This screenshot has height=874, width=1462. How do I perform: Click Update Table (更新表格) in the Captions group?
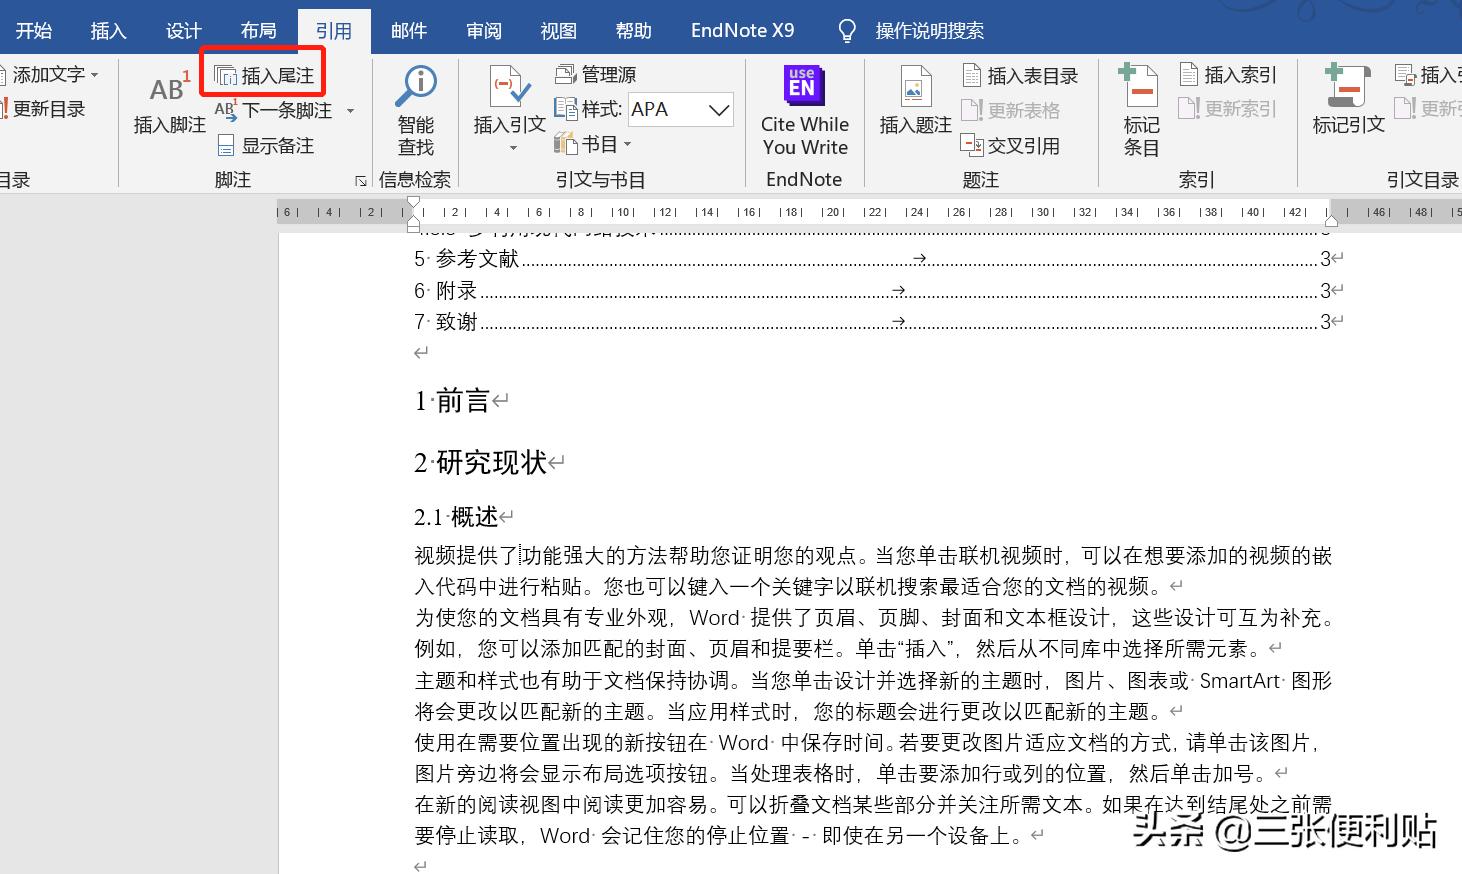coord(1013,109)
